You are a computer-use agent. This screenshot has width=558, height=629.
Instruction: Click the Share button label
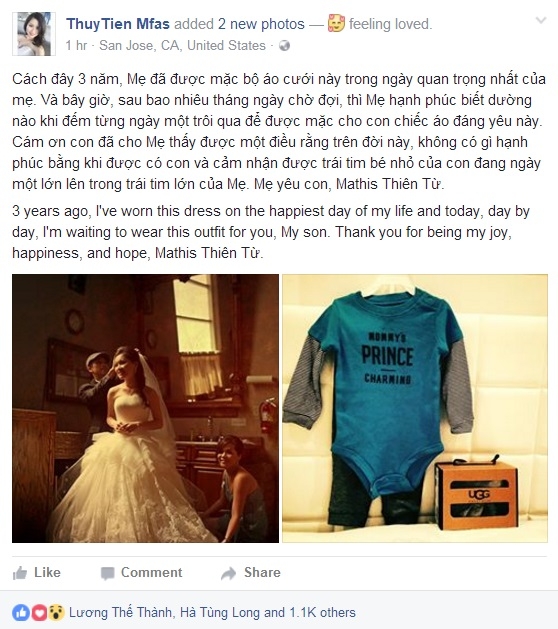pos(262,572)
